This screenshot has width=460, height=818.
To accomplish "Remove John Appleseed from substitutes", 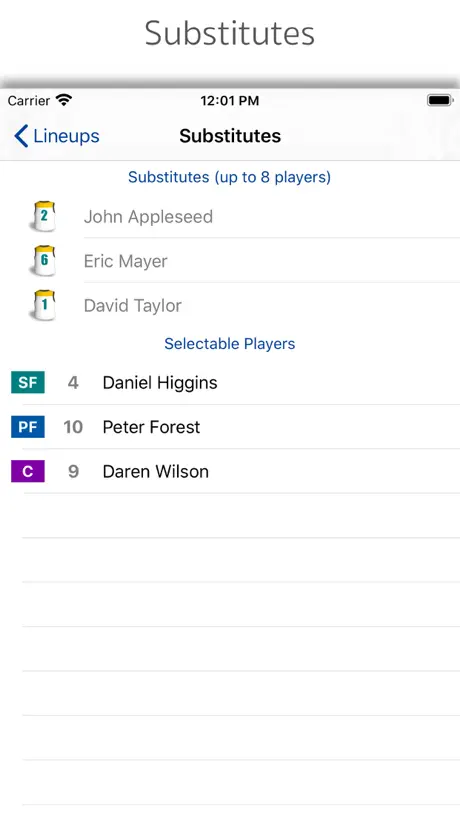I will (x=230, y=216).
